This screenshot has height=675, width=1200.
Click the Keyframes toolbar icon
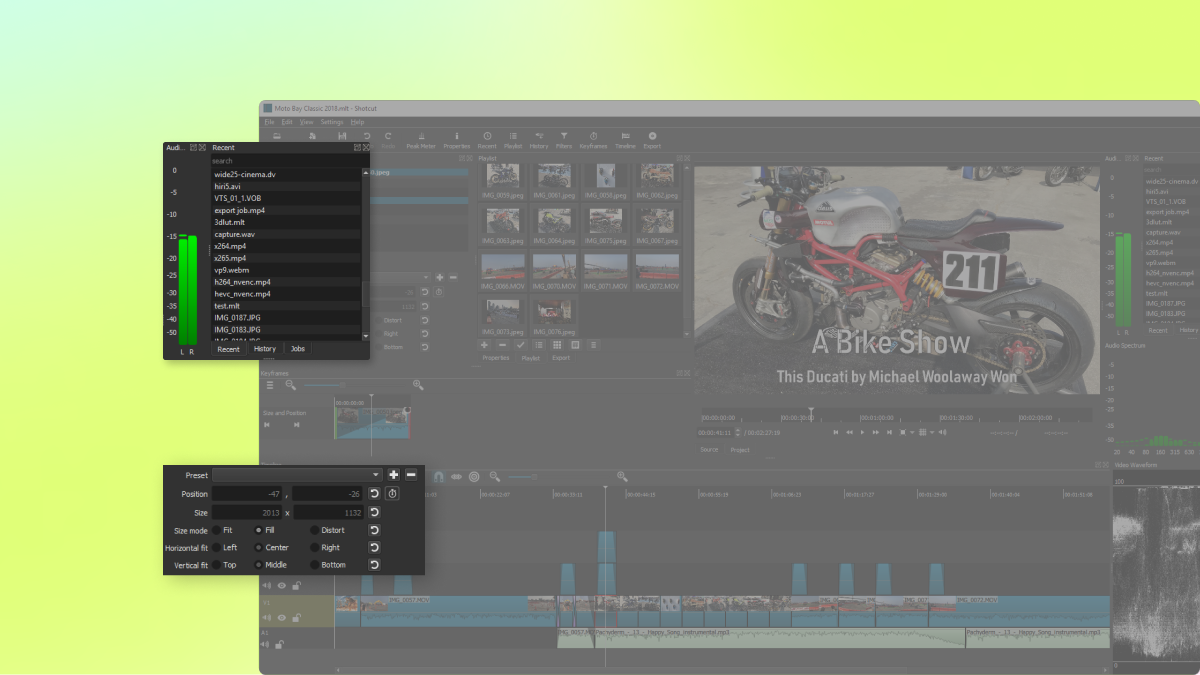[x=593, y=139]
